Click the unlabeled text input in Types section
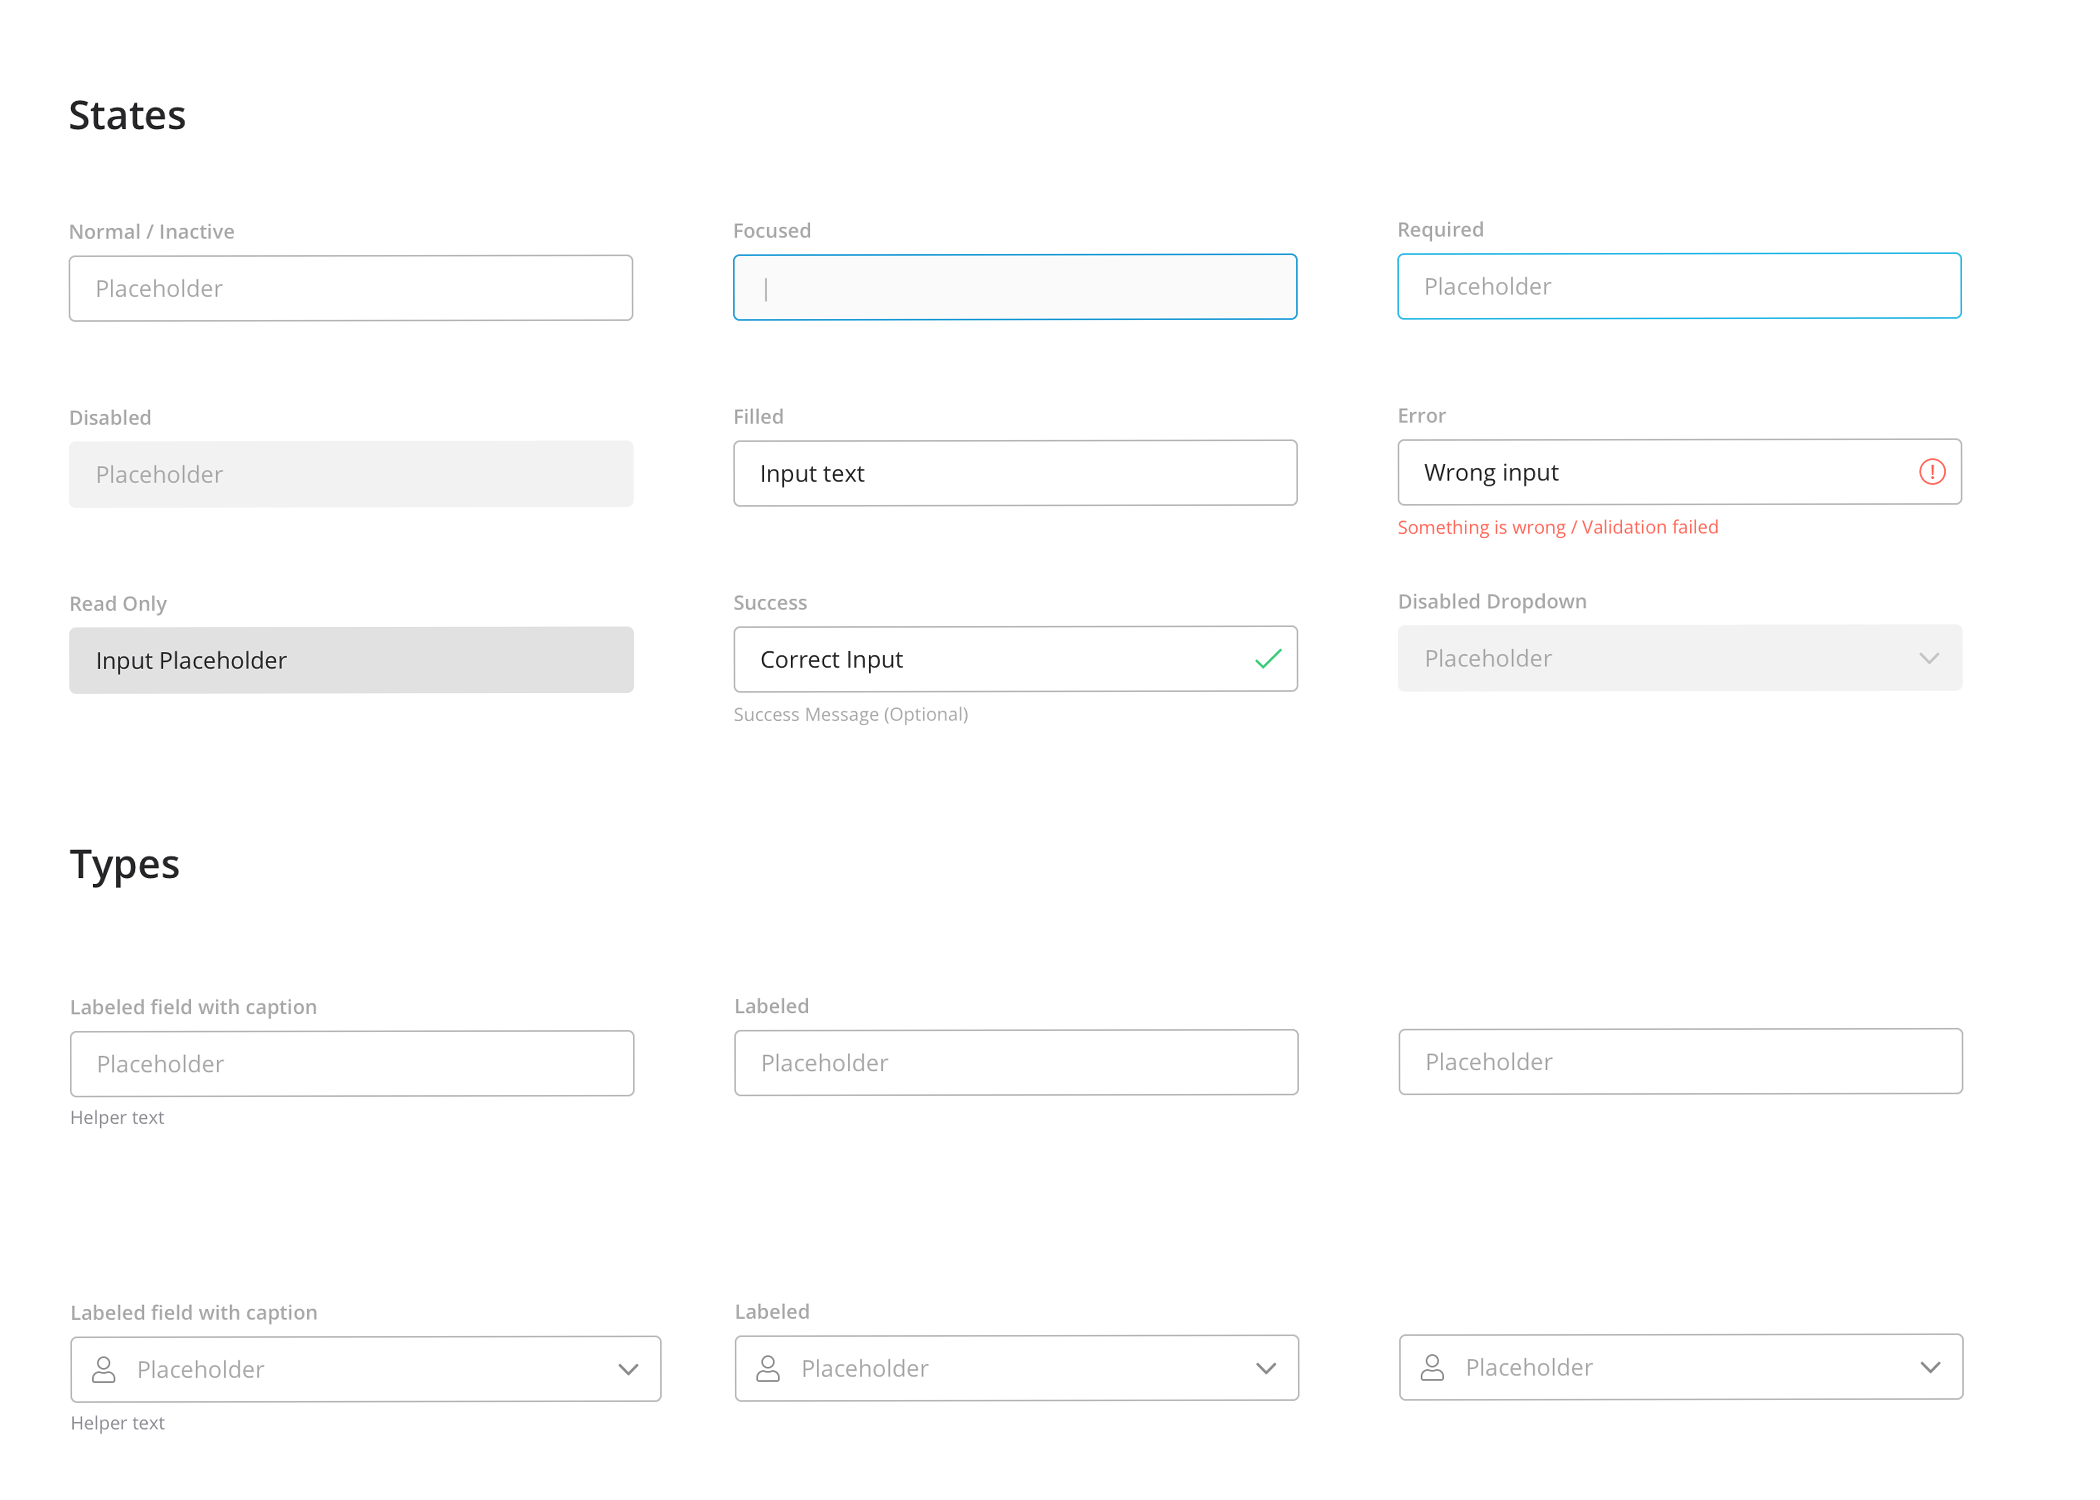This screenshot has height=1500, width=2100. point(1680,1062)
